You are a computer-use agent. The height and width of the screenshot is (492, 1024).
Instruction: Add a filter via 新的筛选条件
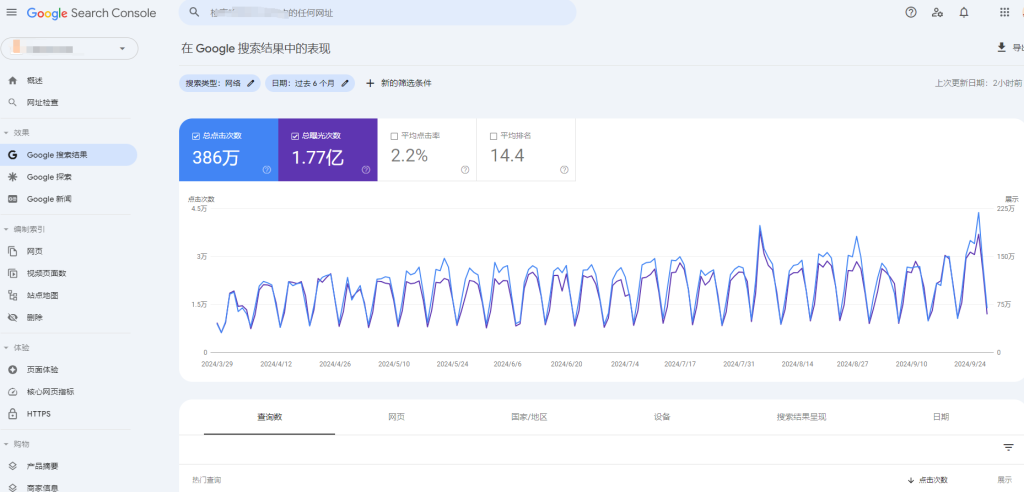tap(398, 83)
